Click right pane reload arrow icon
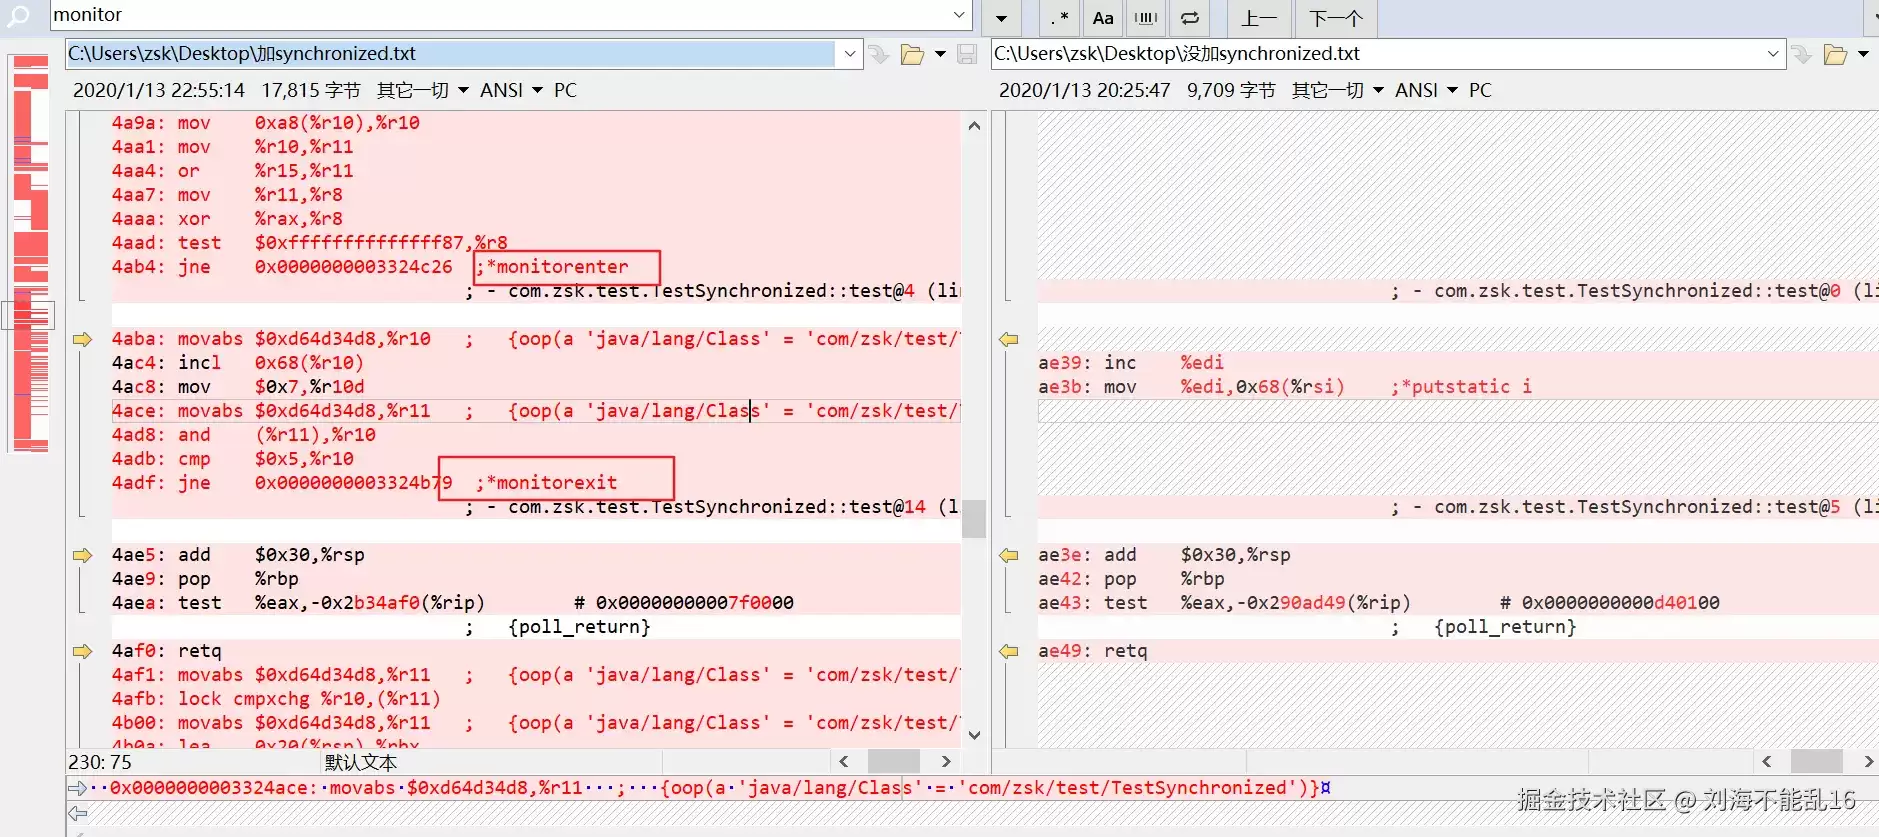The image size is (1879, 837). 1803,54
